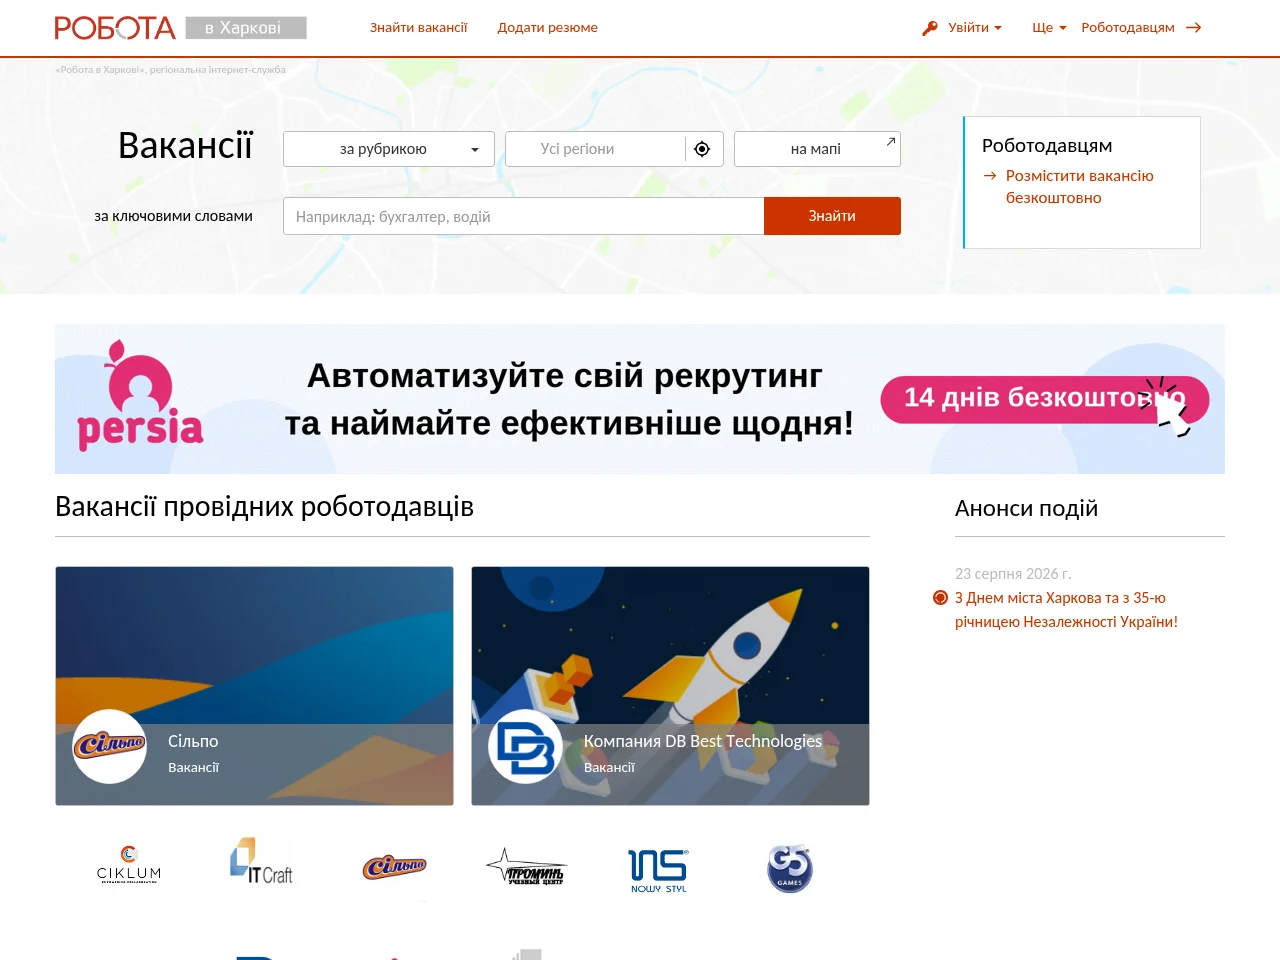Image resolution: width=1280 pixels, height=960 pixels.
Task: Click the DB Best Technologies round logo
Action: [x=526, y=746]
